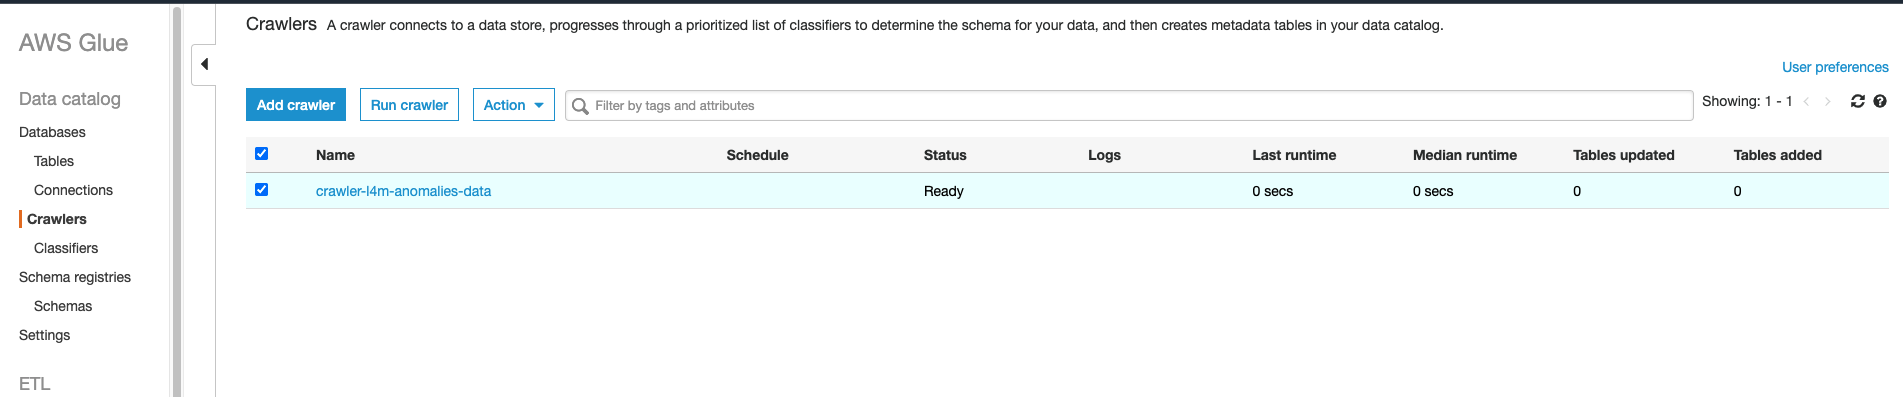This screenshot has width=1903, height=397.
Task: Toggle the select-all crawlers checkbox in header
Action: (262, 153)
